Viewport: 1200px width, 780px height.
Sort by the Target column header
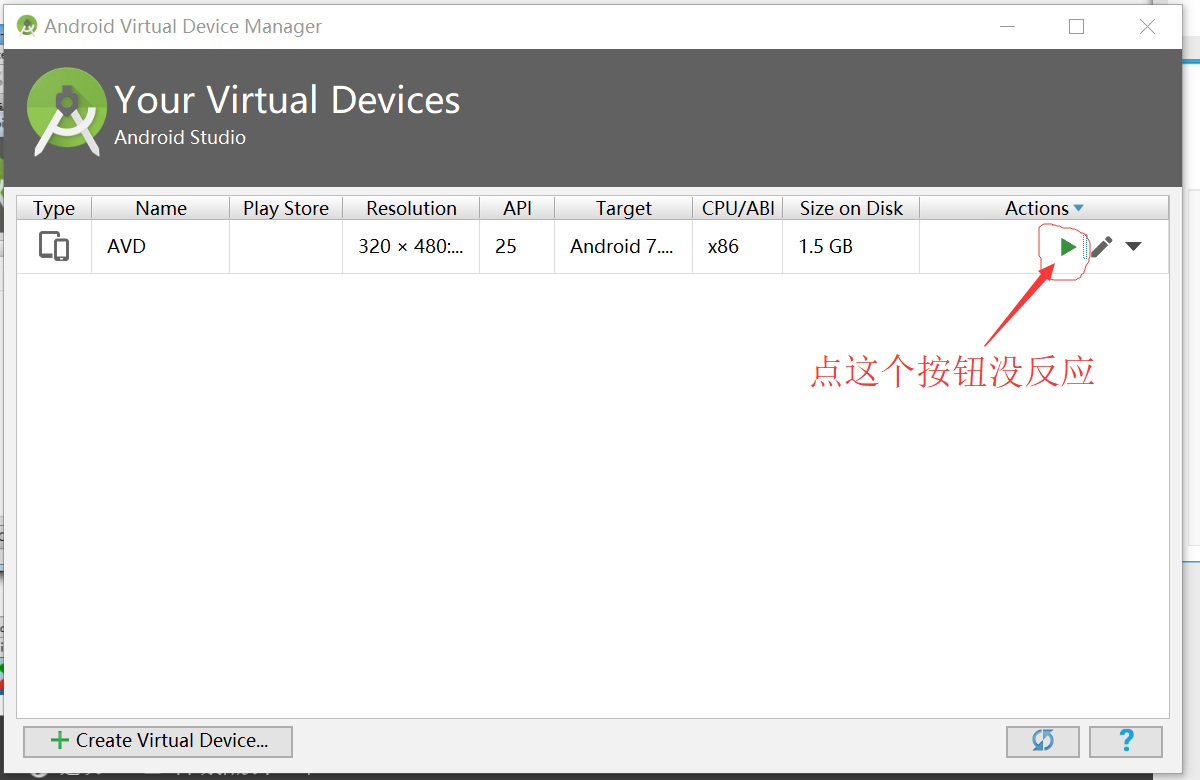624,208
